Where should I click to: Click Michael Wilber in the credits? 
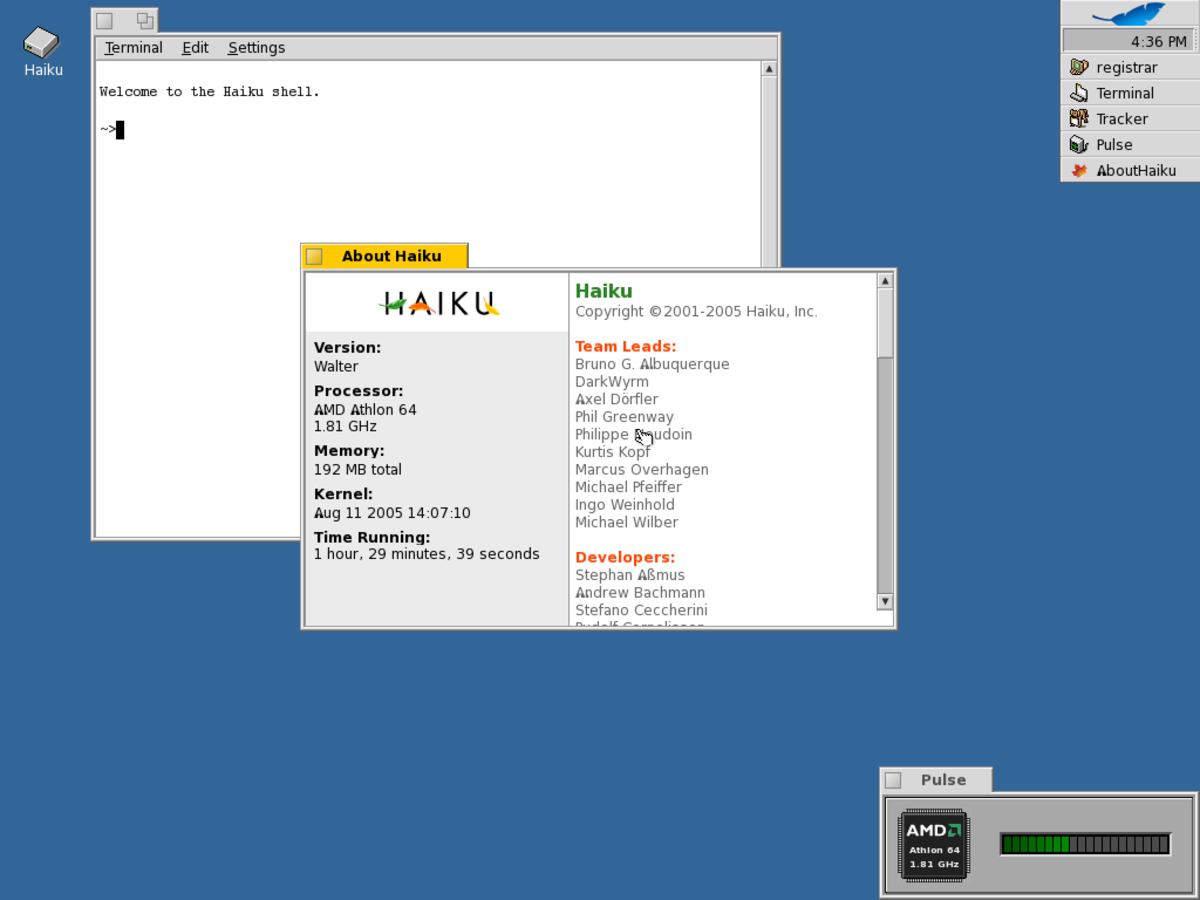pyautogui.click(x=626, y=522)
